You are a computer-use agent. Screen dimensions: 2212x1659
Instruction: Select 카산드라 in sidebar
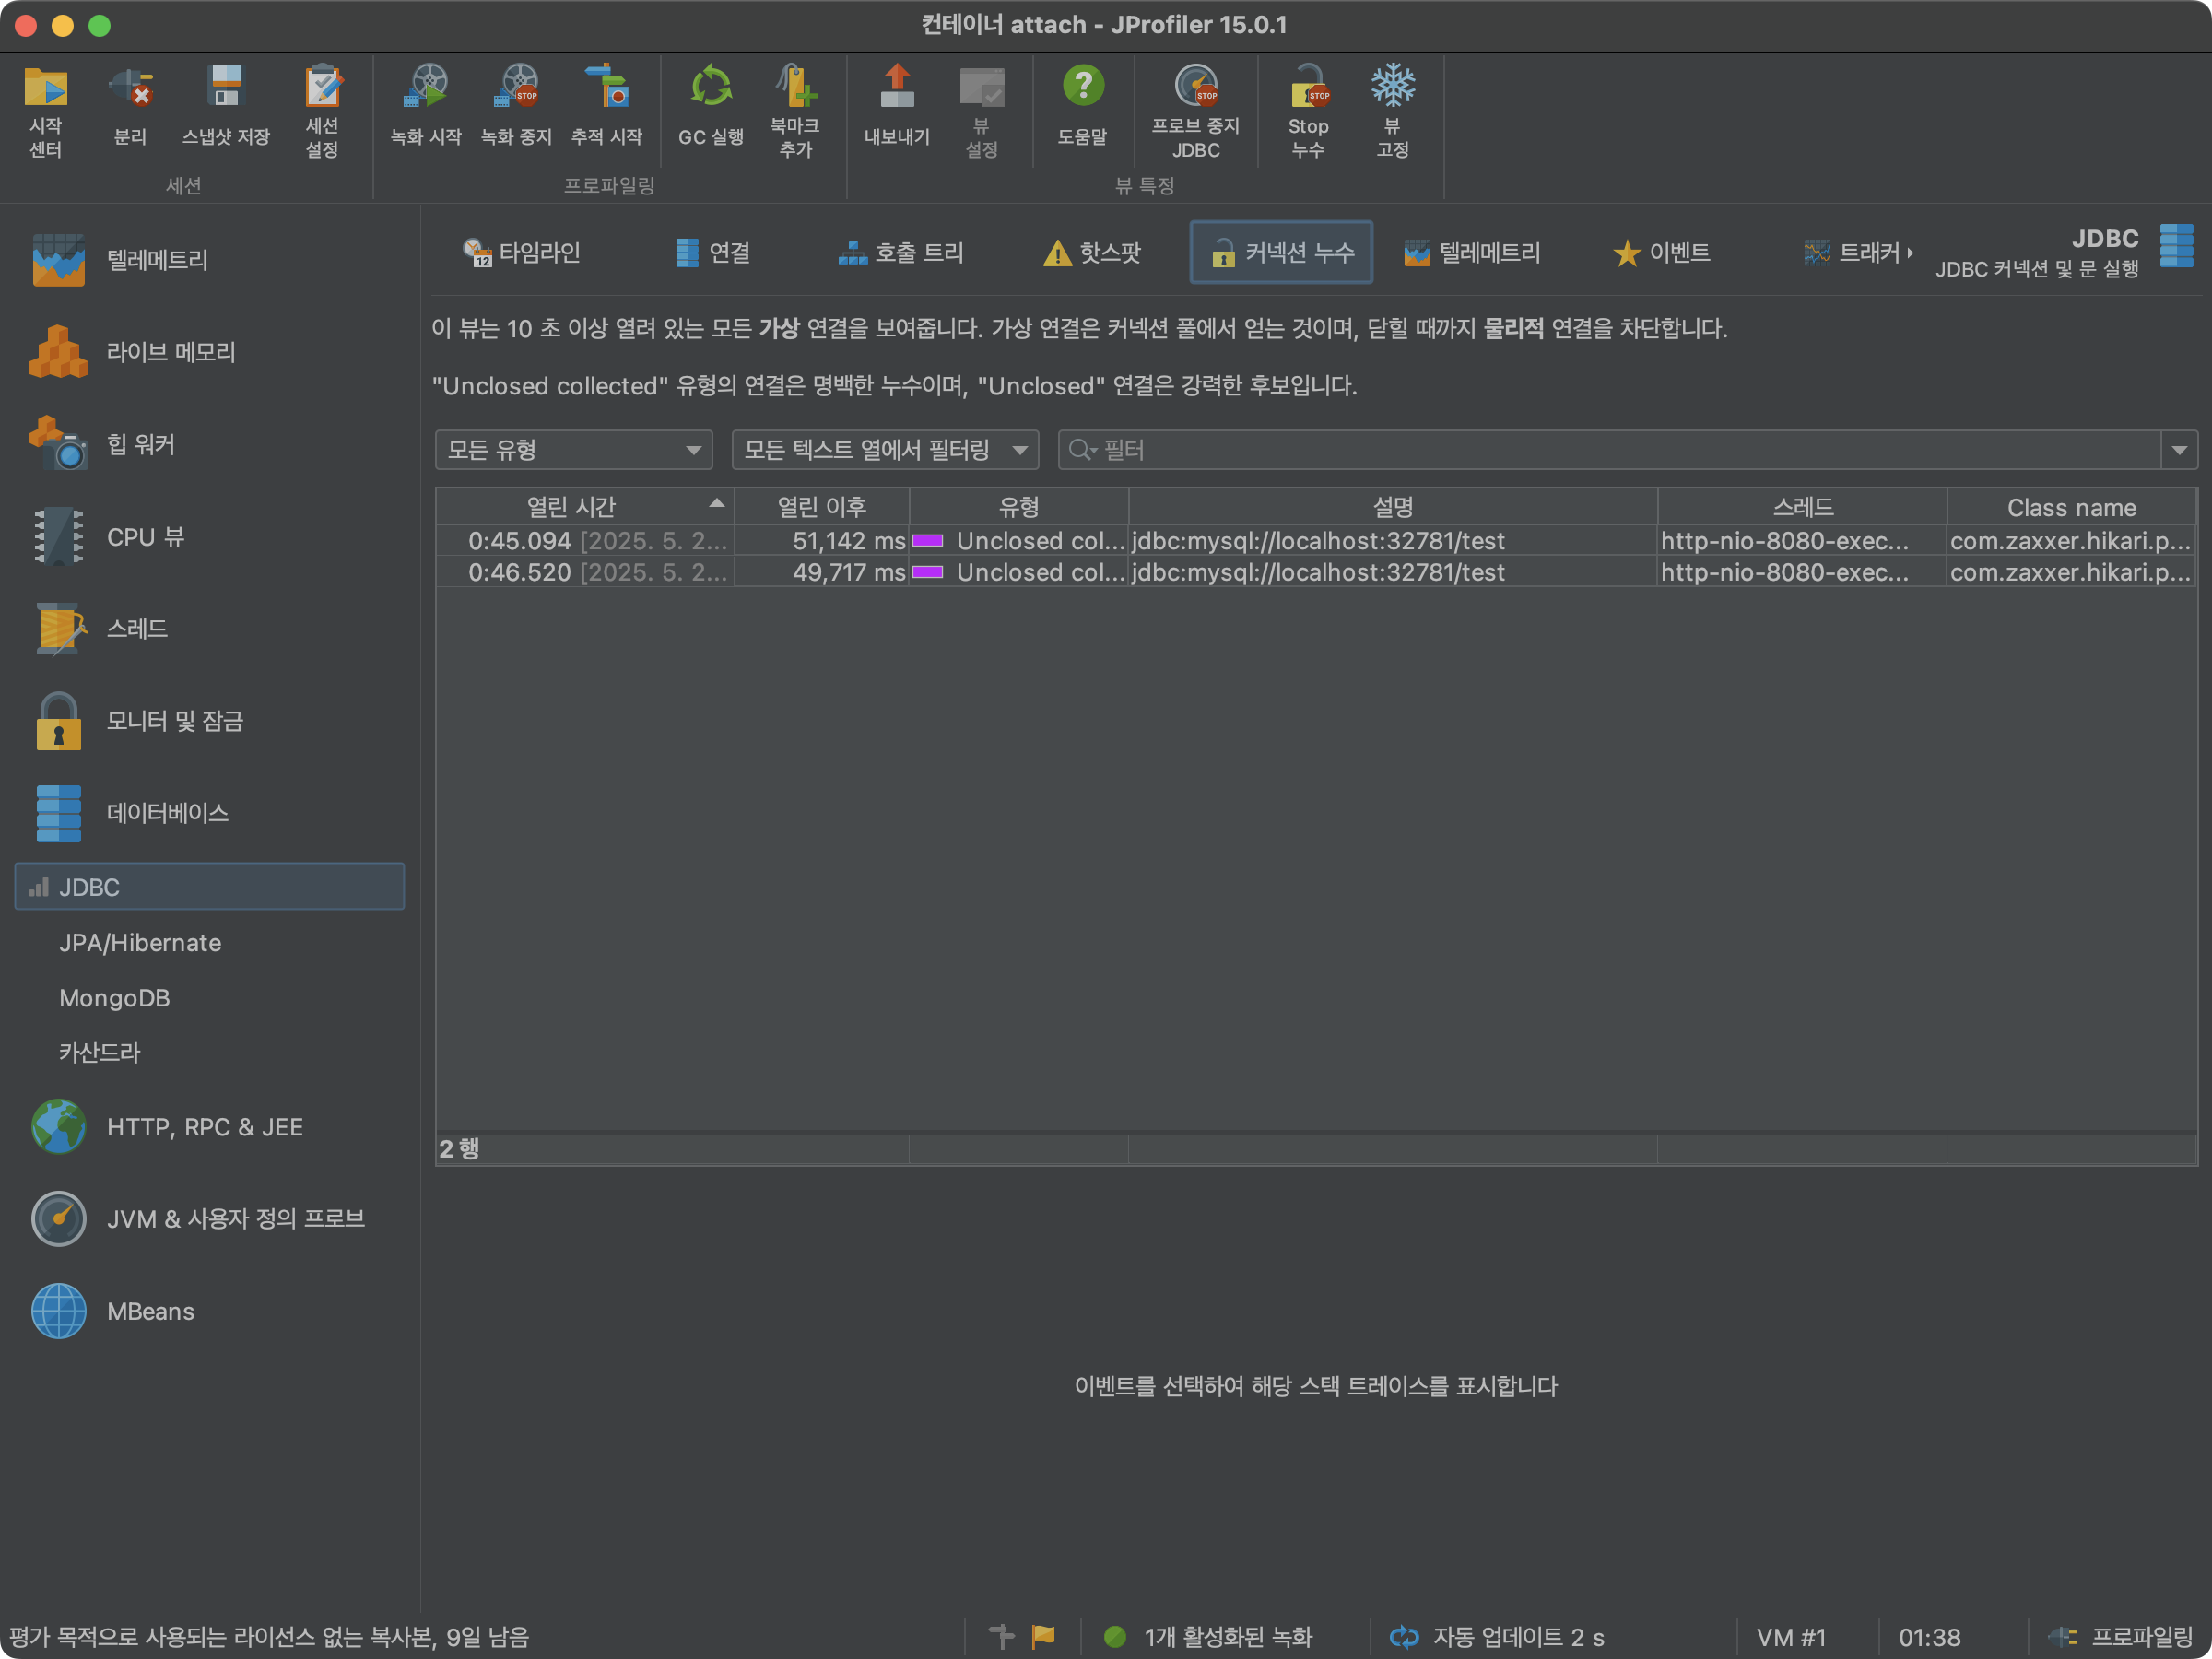[x=99, y=1053]
